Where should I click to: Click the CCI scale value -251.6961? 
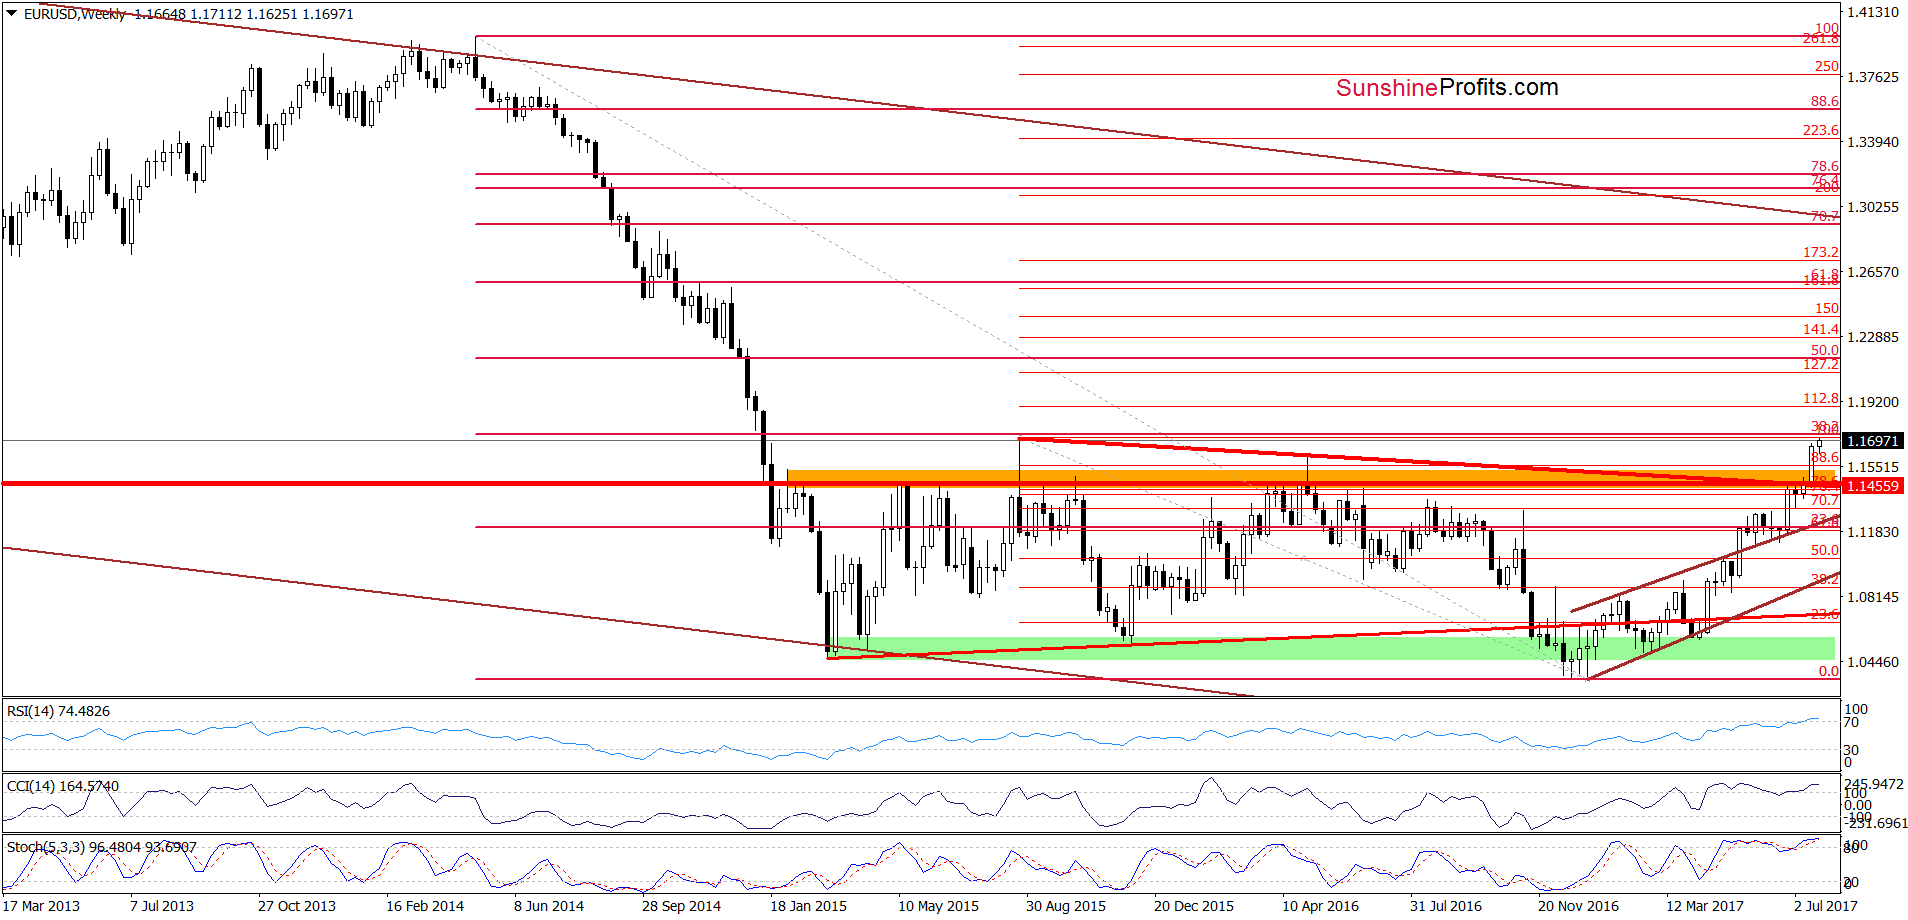[1877, 823]
